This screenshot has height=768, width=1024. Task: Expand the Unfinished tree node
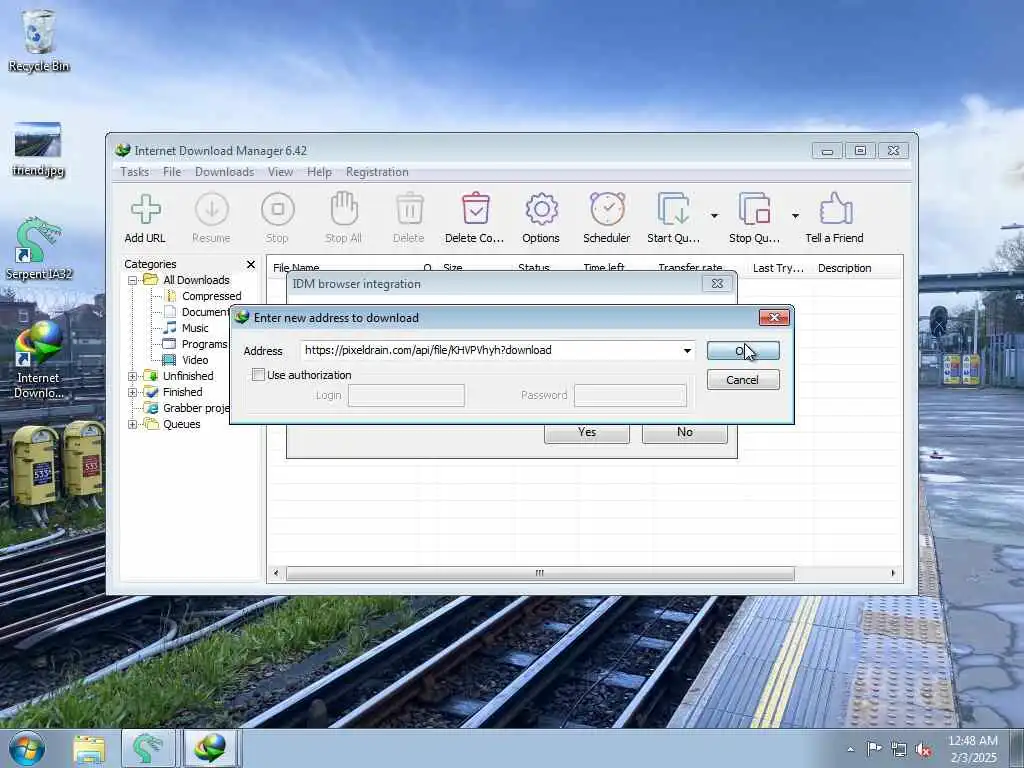pyautogui.click(x=133, y=376)
